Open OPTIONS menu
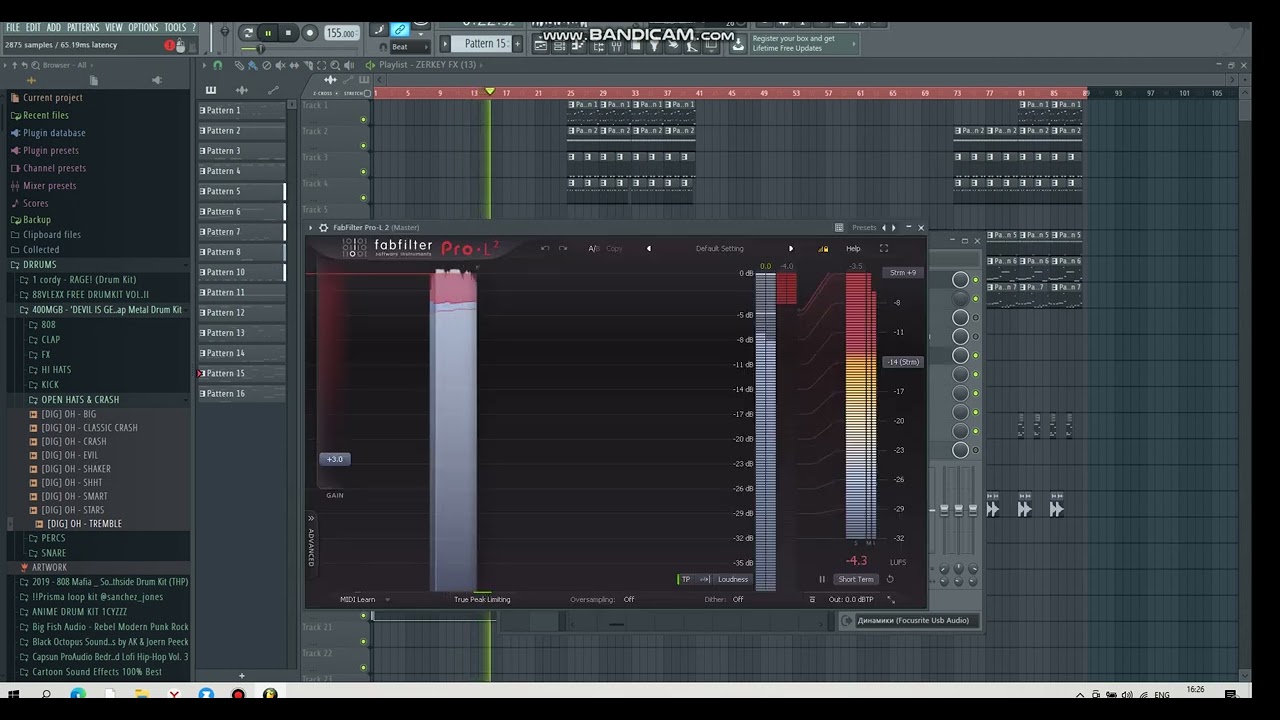Screen dimensions: 1280x720 pyautogui.click(x=143, y=27)
